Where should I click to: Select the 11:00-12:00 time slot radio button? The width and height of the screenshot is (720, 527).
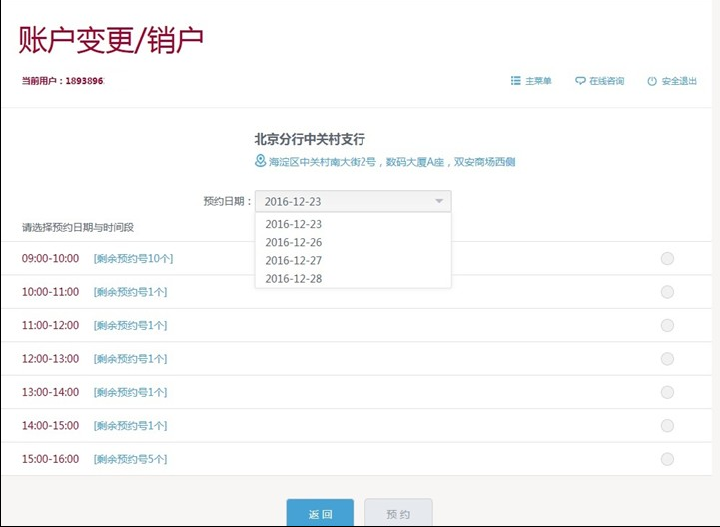pyautogui.click(x=667, y=325)
